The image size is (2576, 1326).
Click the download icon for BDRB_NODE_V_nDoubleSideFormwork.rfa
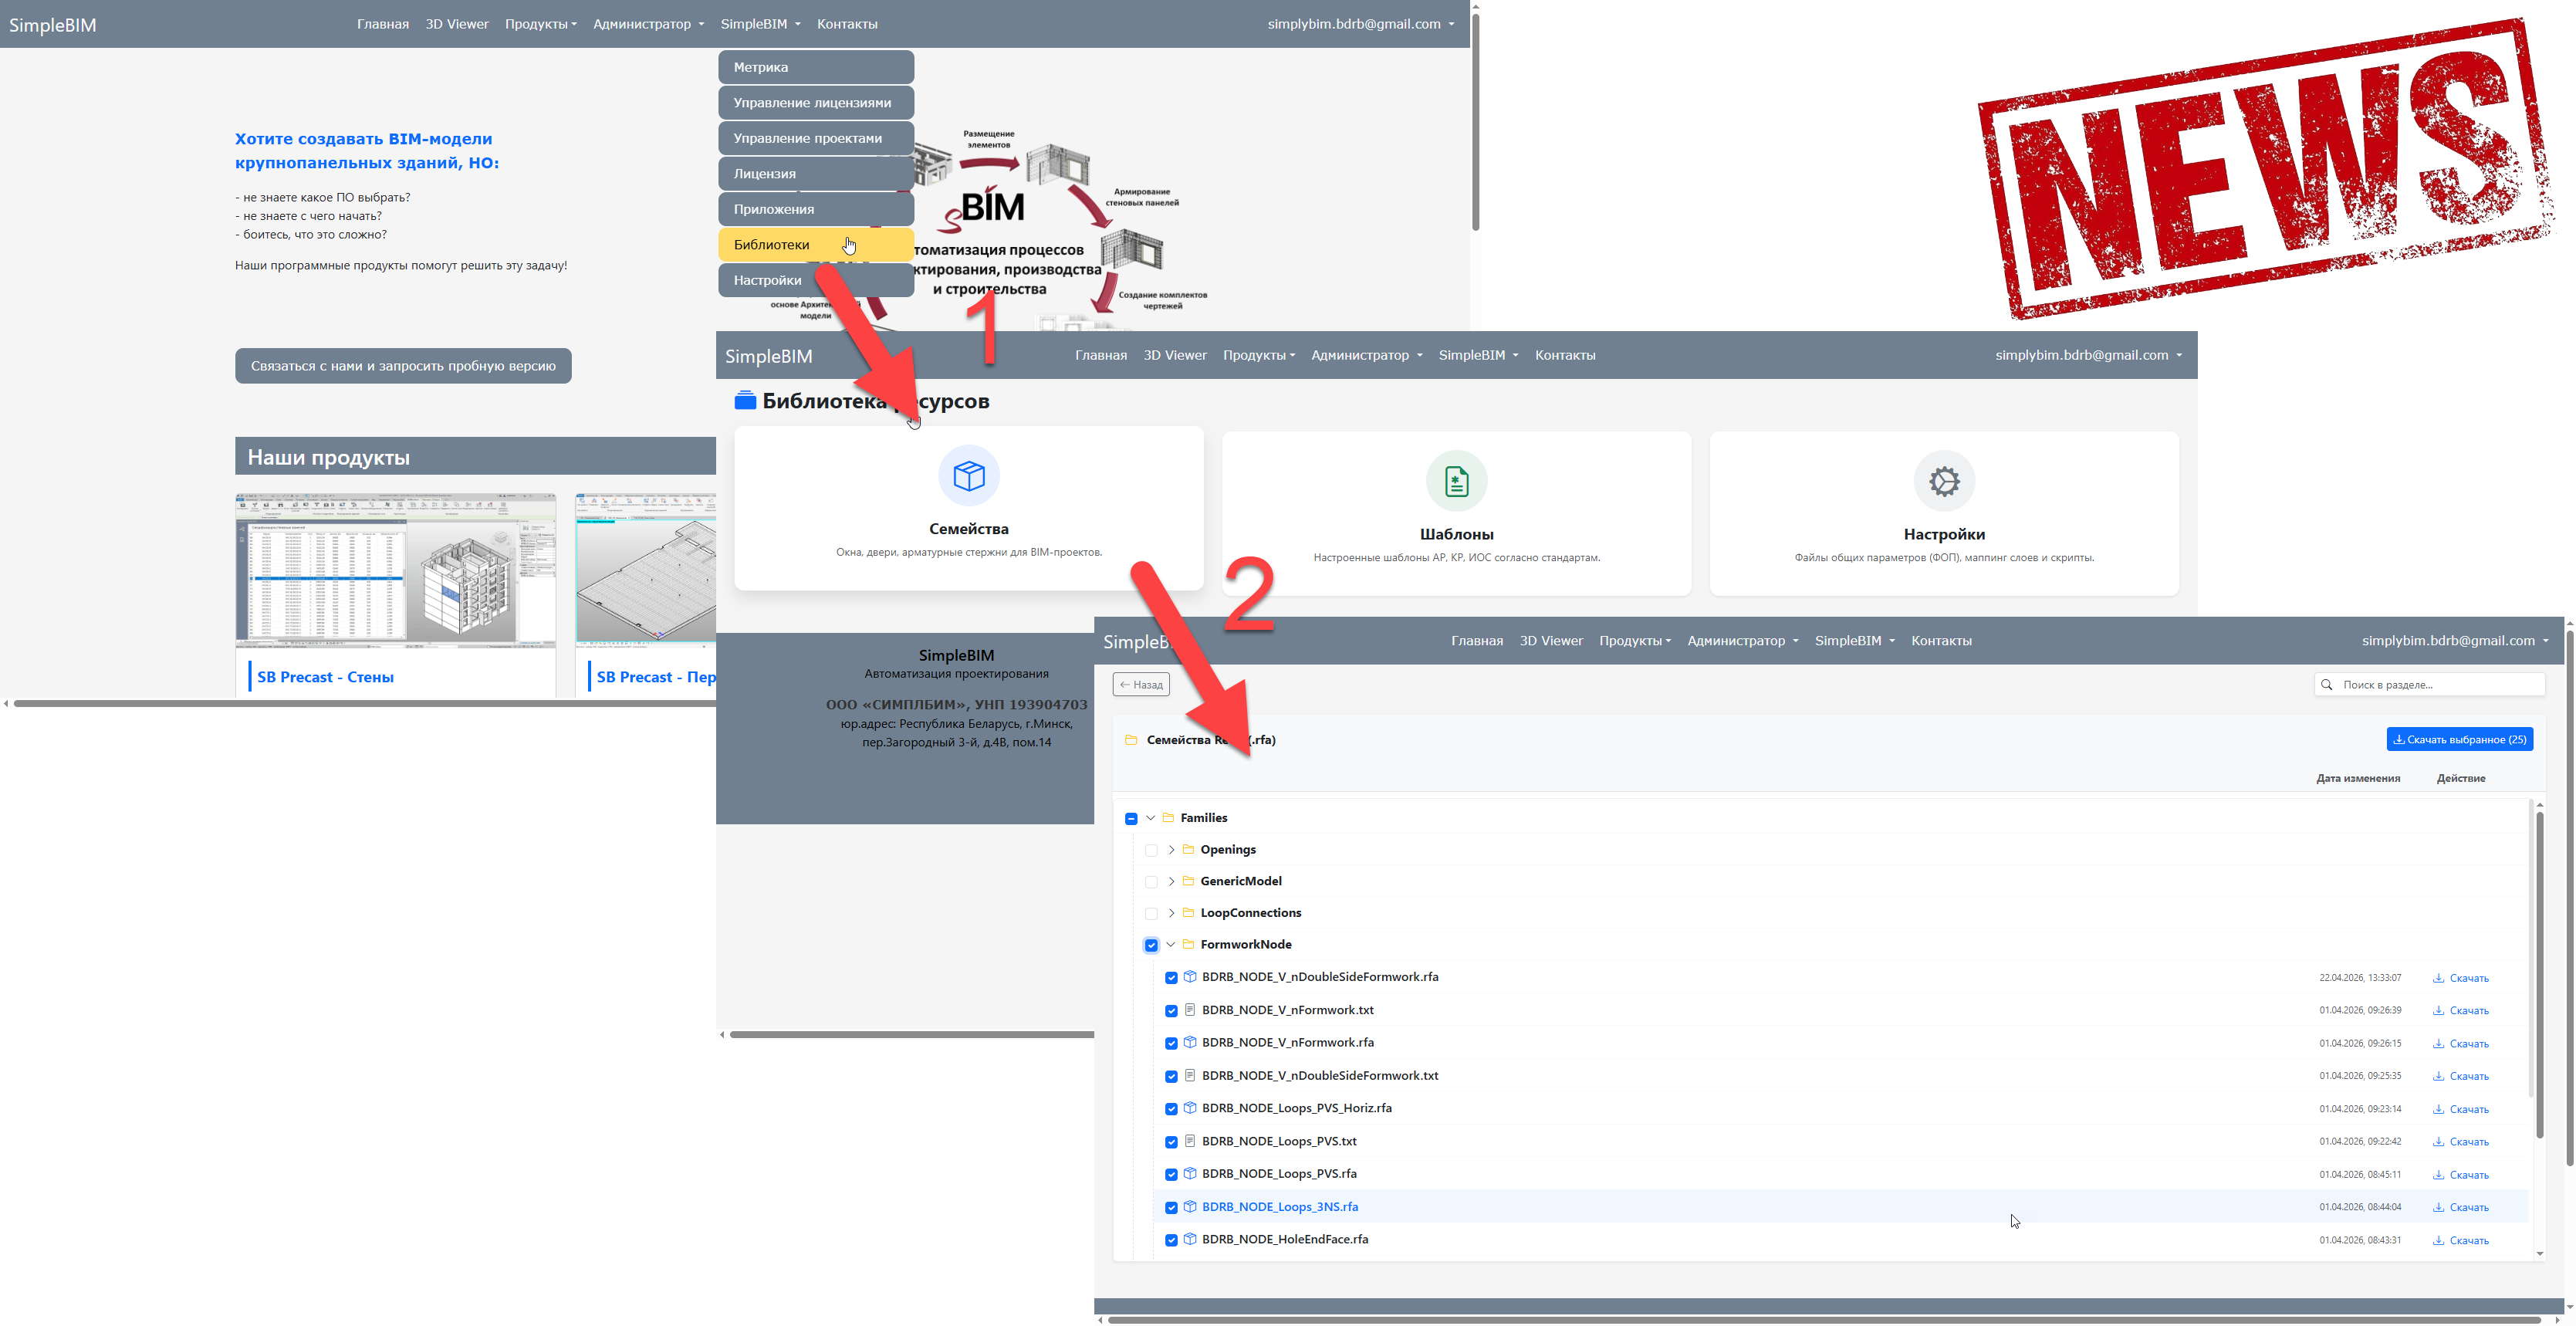click(2439, 978)
